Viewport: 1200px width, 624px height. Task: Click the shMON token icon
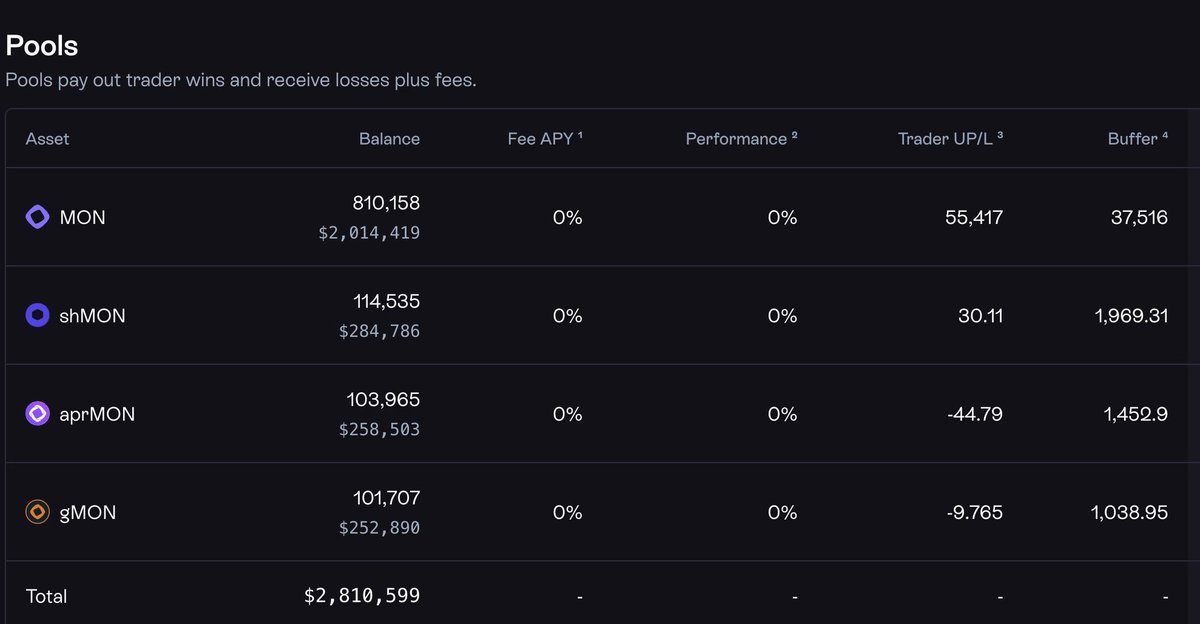click(37, 316)
